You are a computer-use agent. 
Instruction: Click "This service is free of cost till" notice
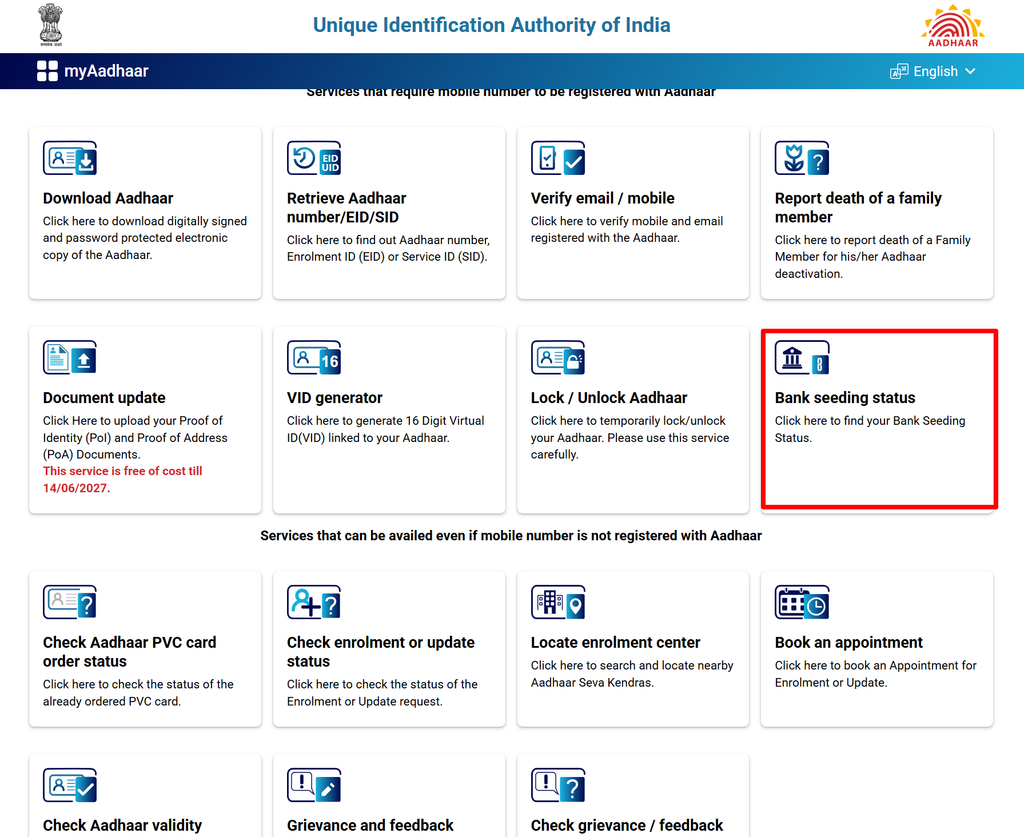(x=123, y=471)
